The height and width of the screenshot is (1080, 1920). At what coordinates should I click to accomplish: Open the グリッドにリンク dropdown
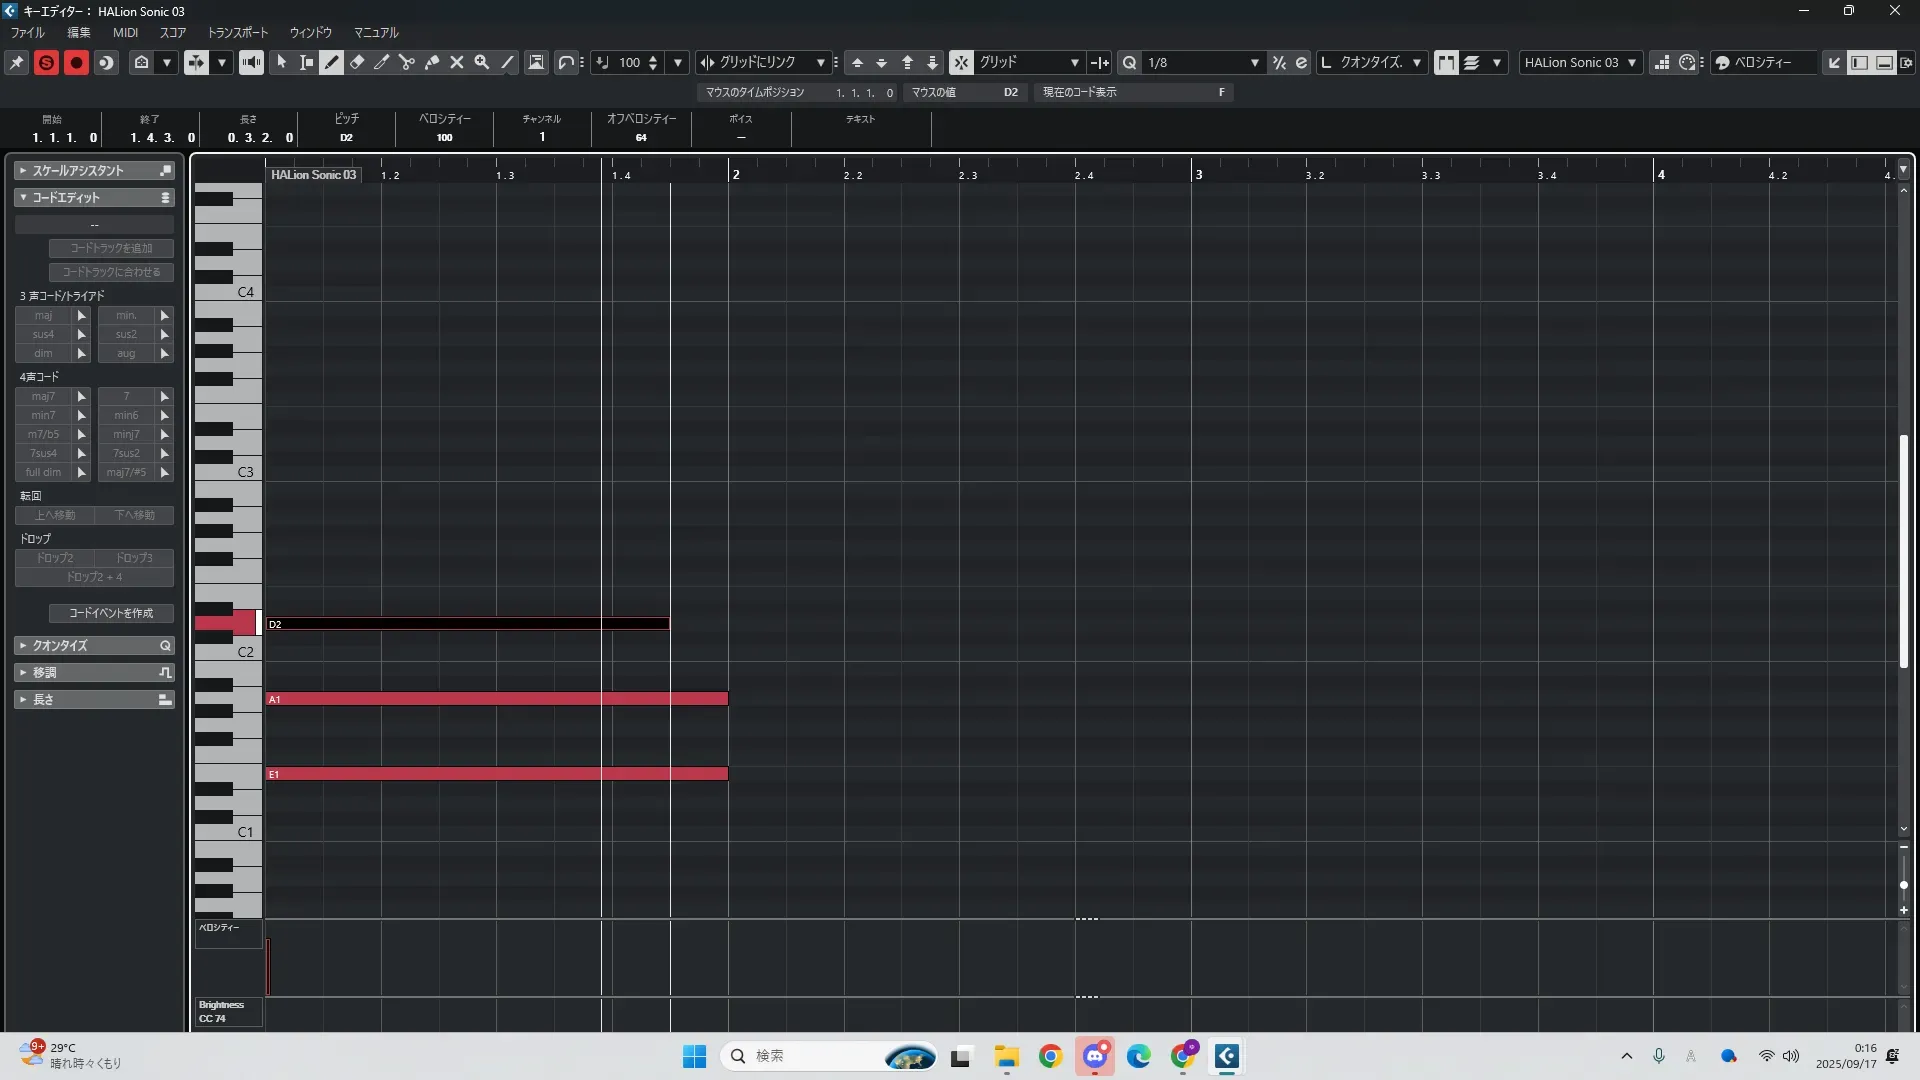coord(821,62)
